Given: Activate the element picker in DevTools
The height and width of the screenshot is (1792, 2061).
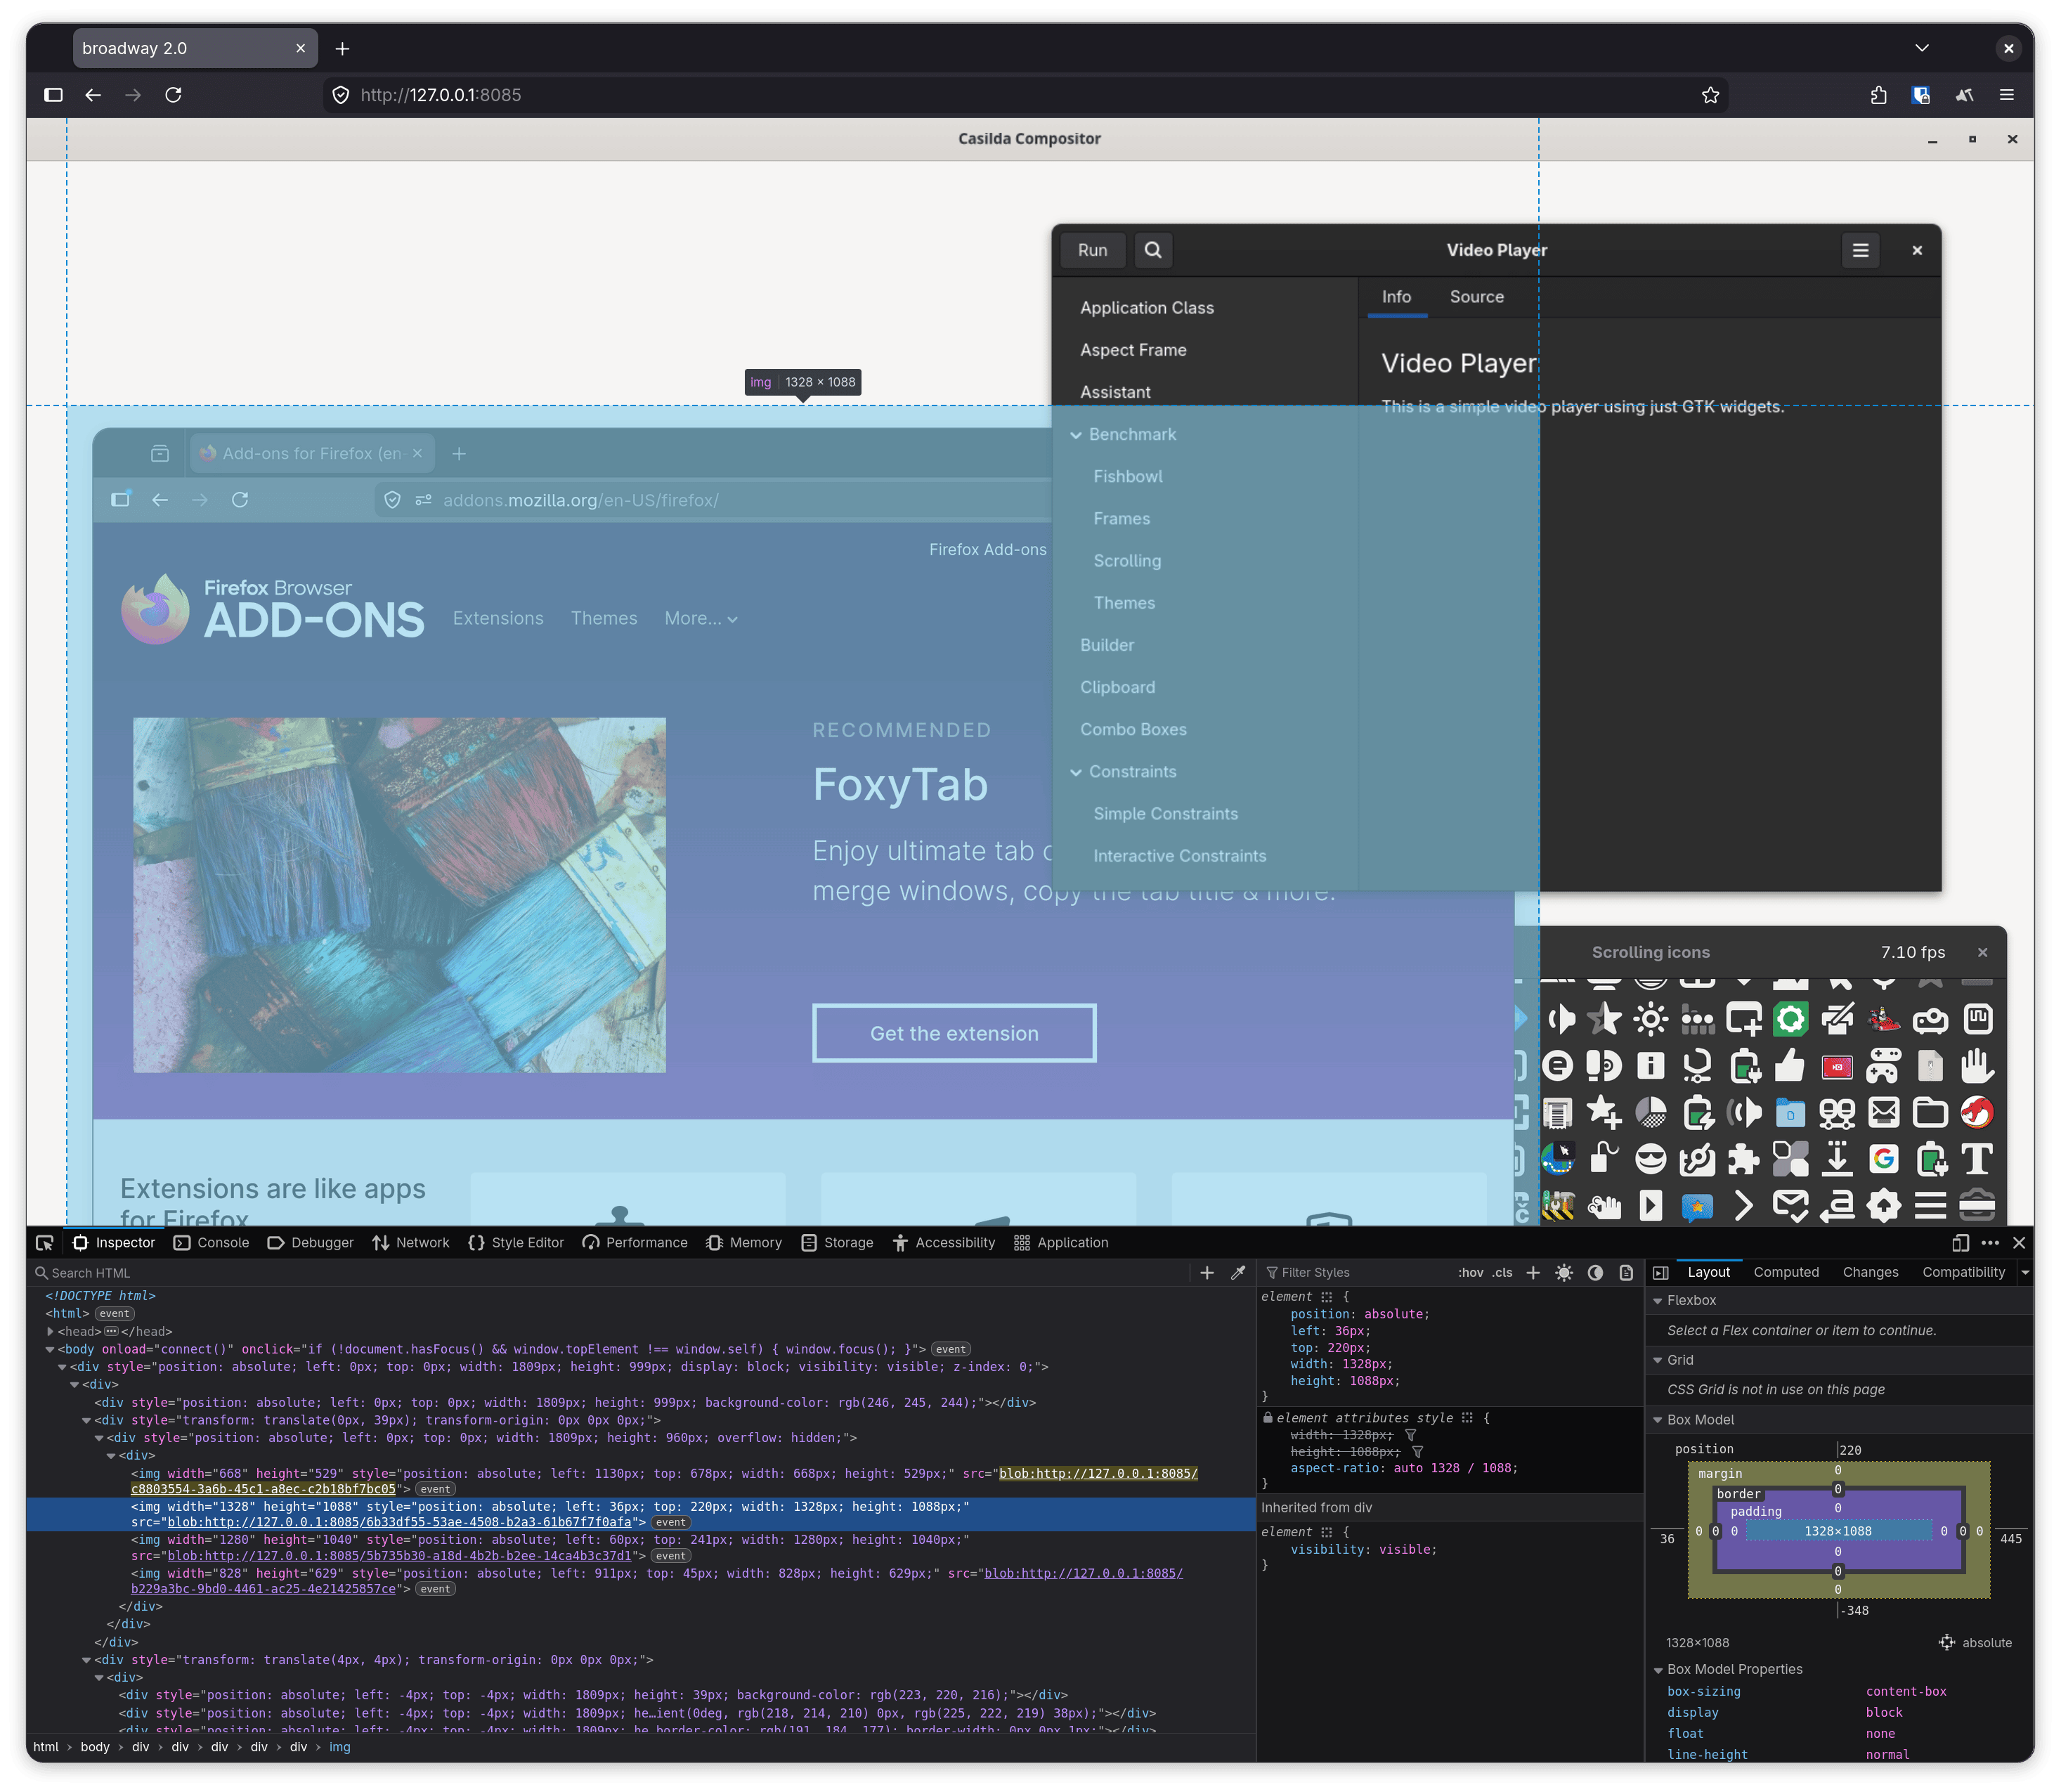Looking at the screenshot, I should (44, 1243).
